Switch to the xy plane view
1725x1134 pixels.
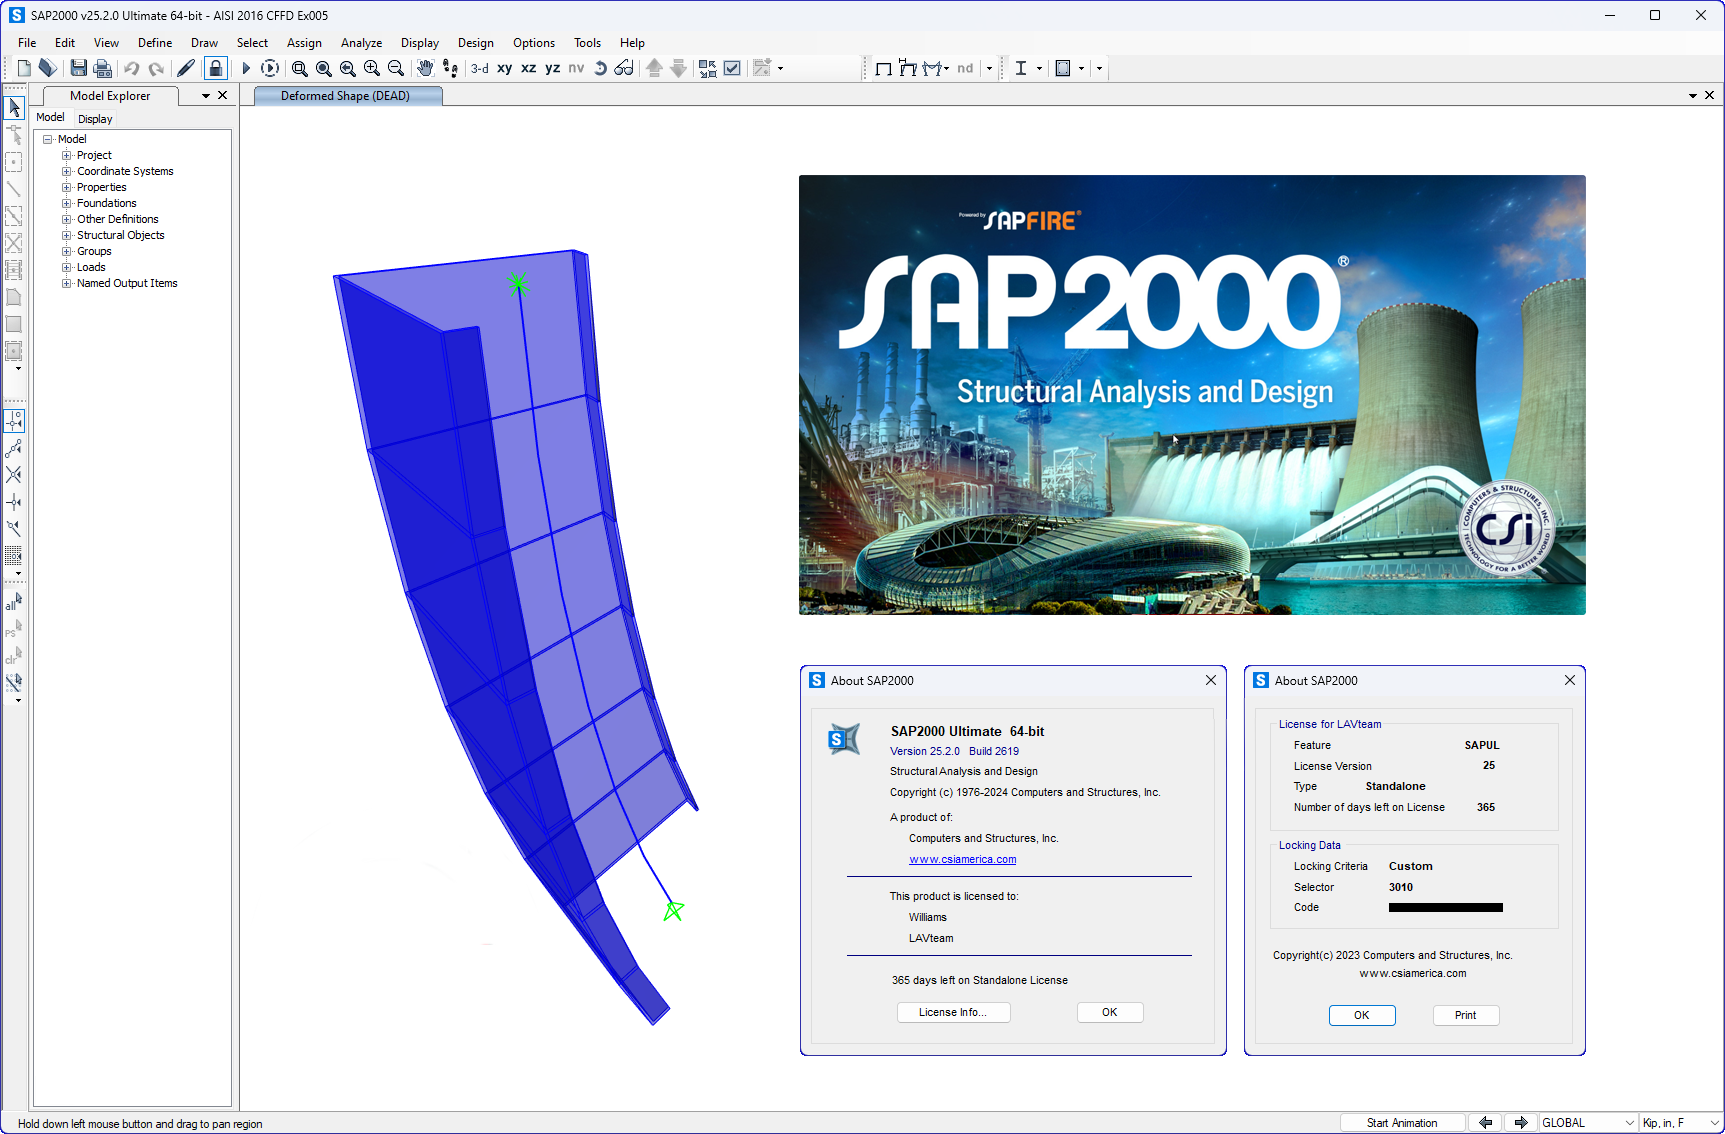[505, 68]
